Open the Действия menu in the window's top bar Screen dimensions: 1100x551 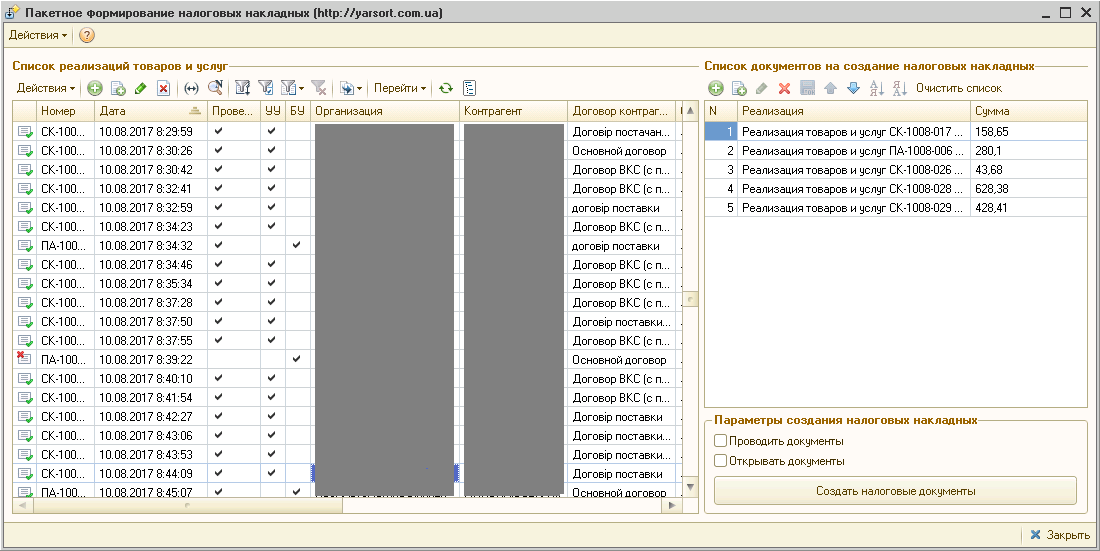(38, 34)
